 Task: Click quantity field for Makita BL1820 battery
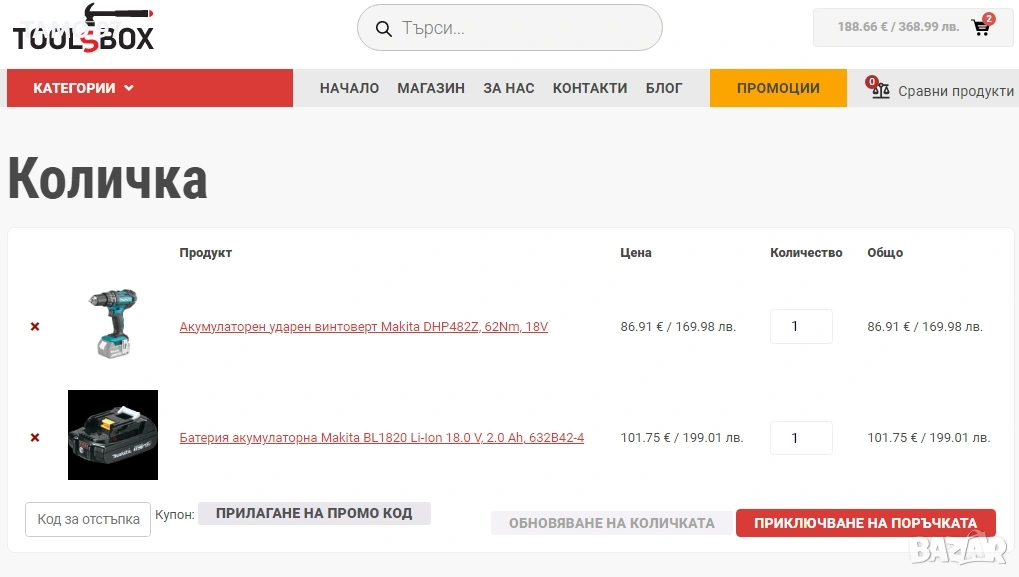801,438
